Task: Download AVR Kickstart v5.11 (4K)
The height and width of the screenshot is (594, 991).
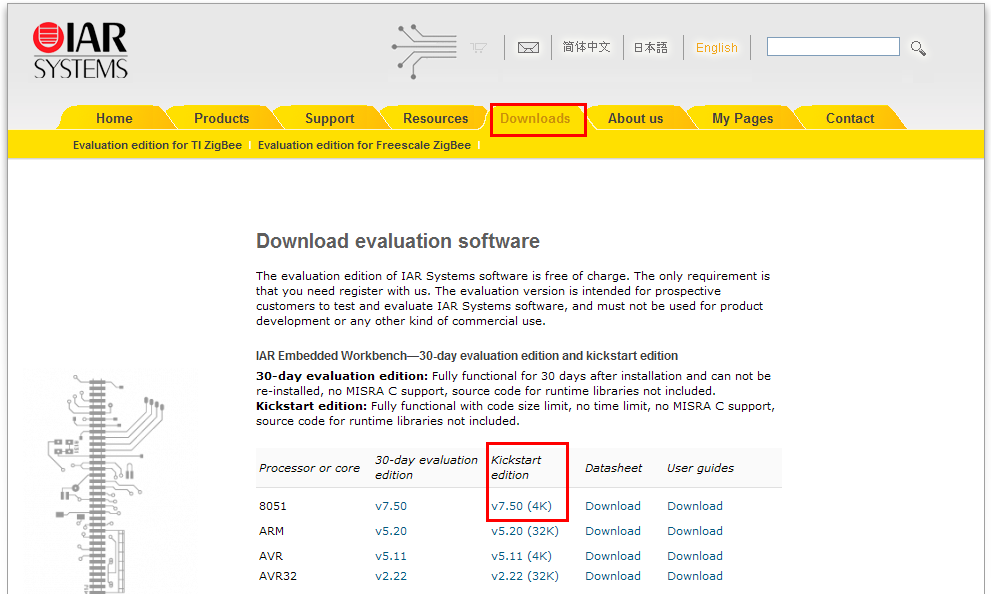Action: coord(521,556)
